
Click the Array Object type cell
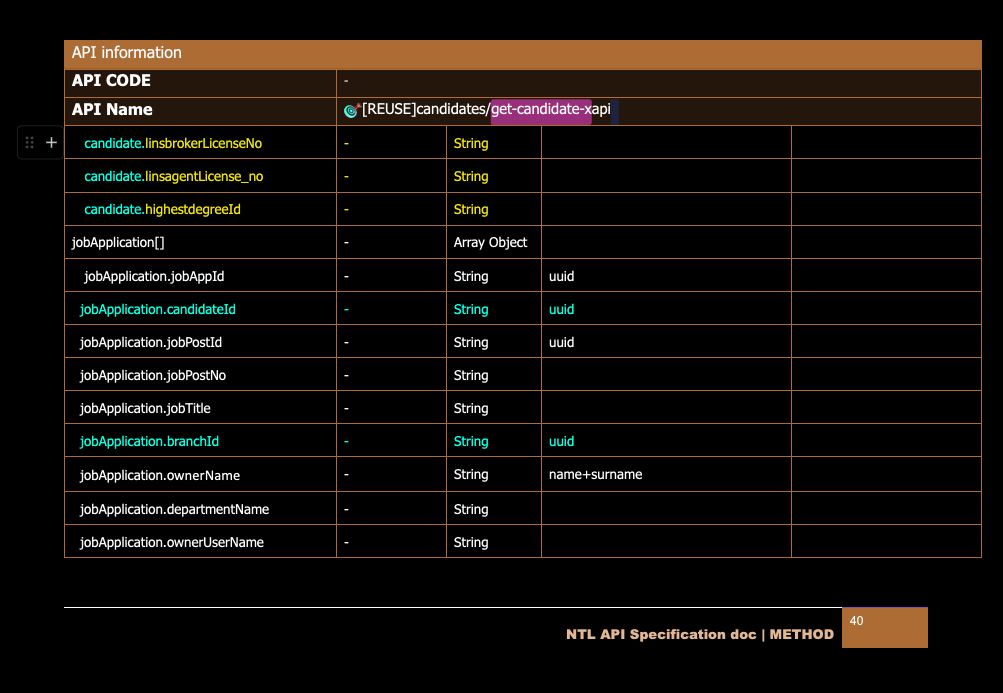pyautogui.click(x=490, y=242)
